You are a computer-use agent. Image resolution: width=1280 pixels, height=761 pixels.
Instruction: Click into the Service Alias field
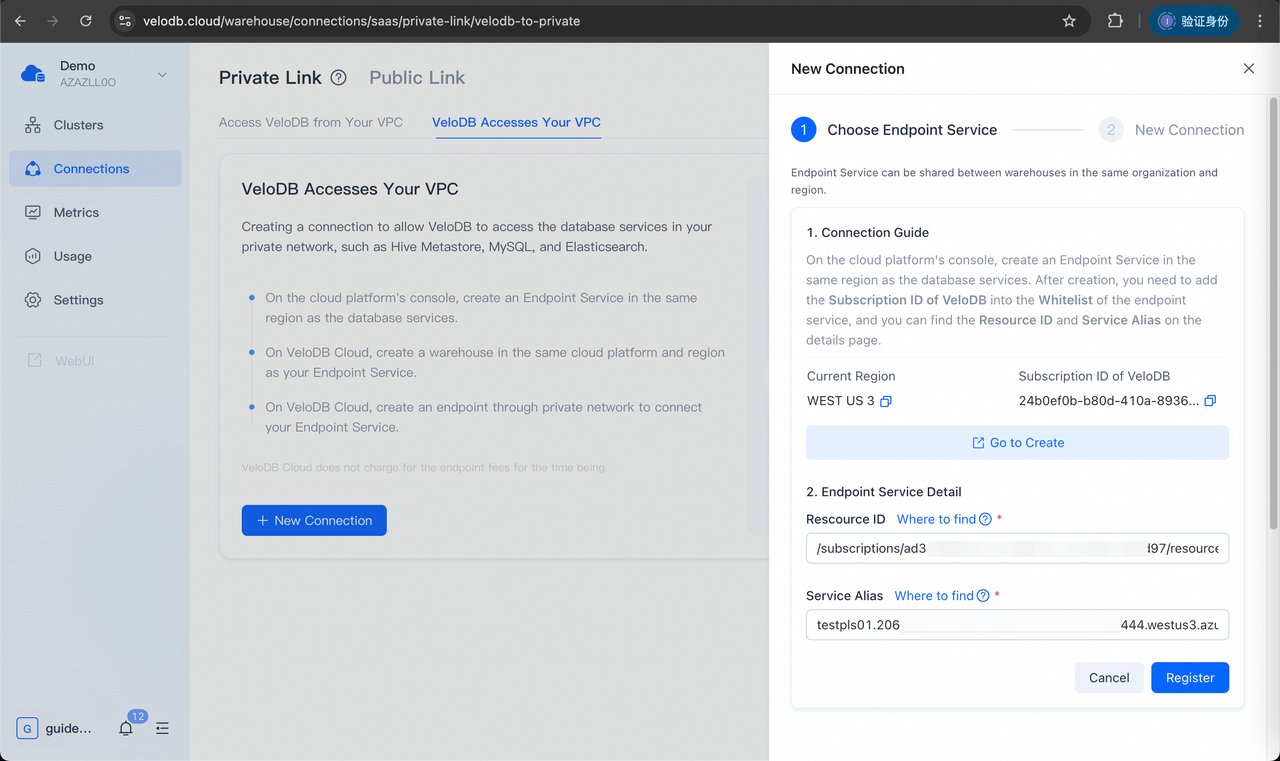(x=1017, y=624)
